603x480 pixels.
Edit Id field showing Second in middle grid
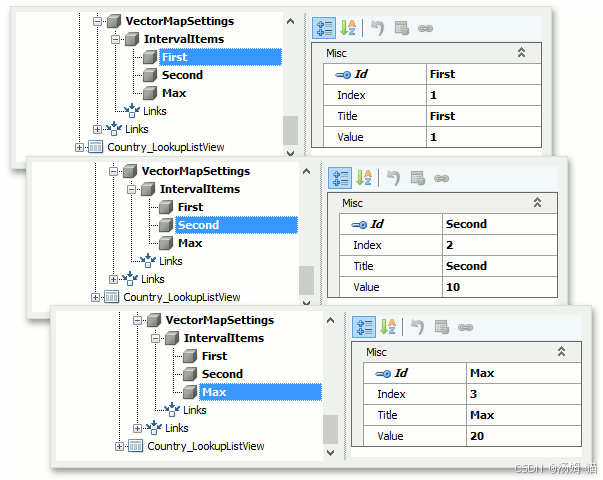click(499, 224)
